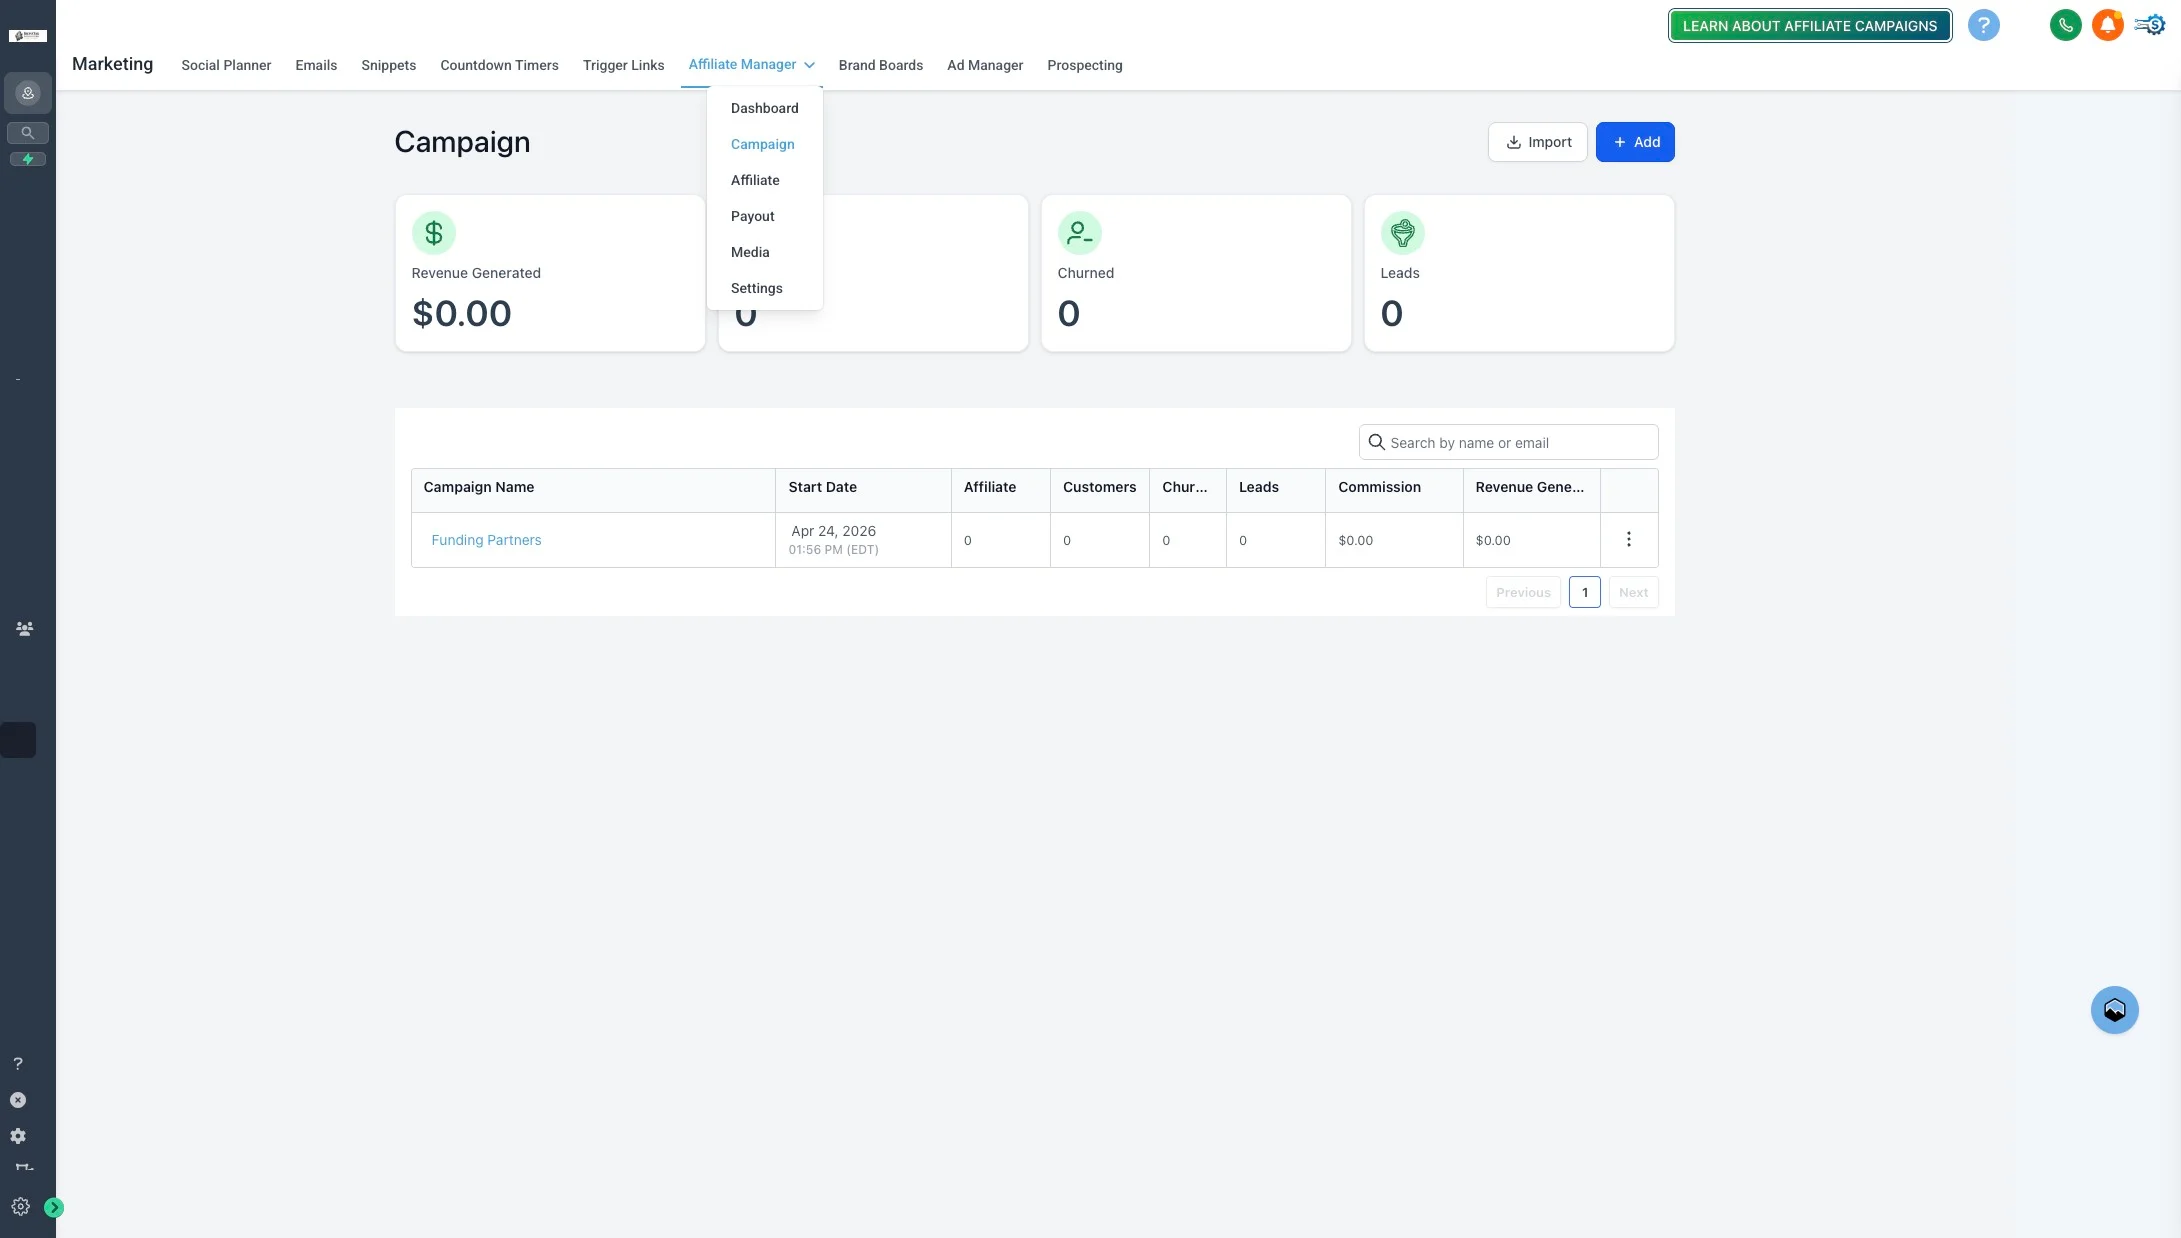Click Learn About Affiliate Campaigns button
The image size is (2181, 1238).
point(1809,26)
